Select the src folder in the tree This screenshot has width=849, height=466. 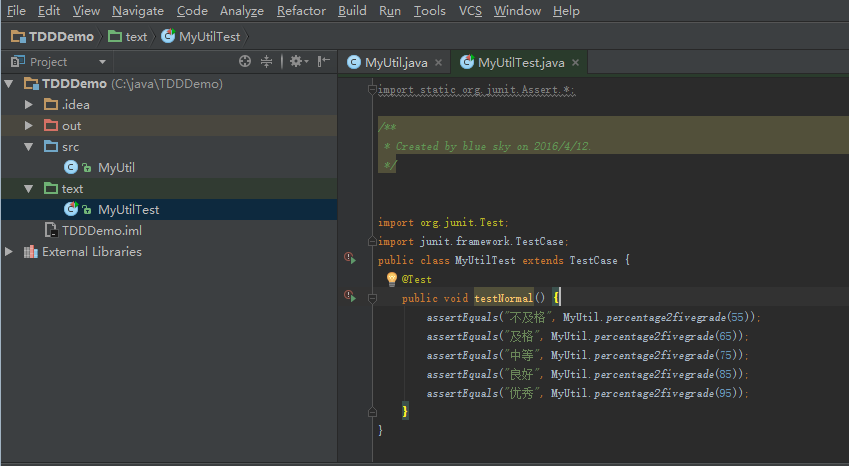pyautogui.click(x=169, y=147)
